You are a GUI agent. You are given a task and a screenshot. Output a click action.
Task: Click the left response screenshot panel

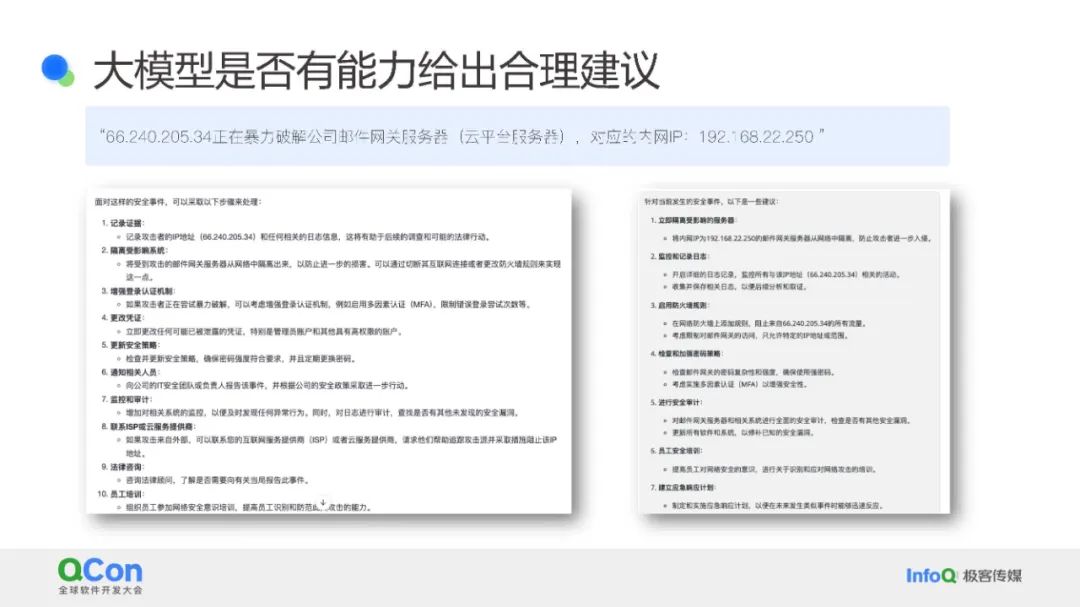coord(329,351)
